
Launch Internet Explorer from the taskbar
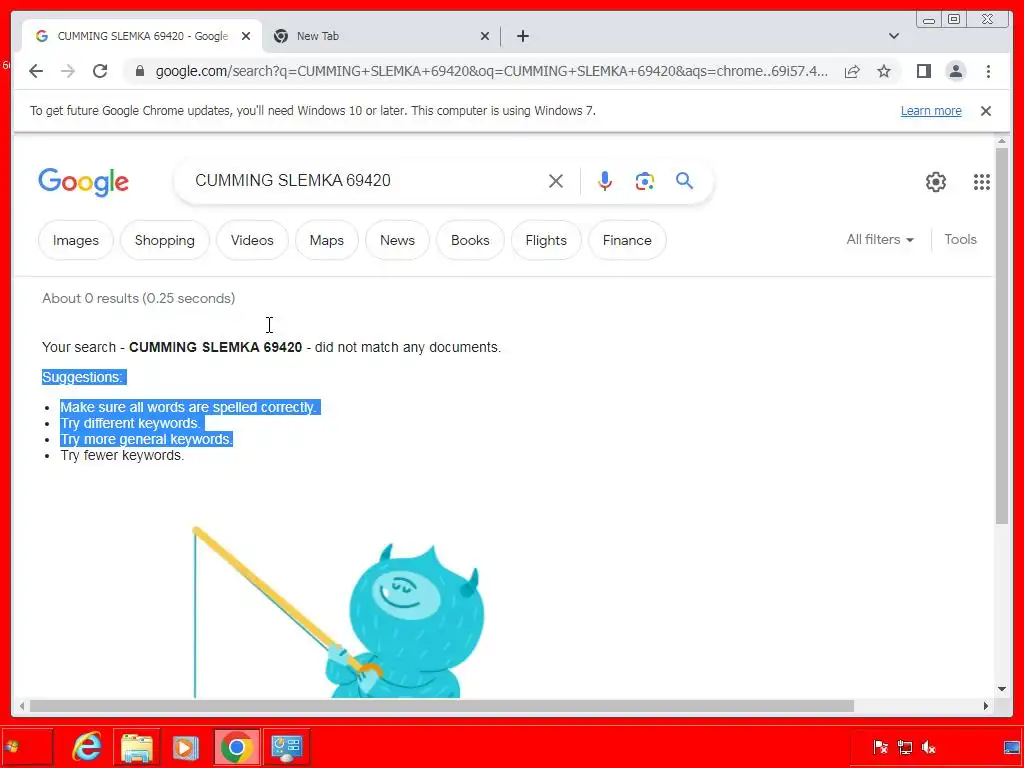point(88,747)
